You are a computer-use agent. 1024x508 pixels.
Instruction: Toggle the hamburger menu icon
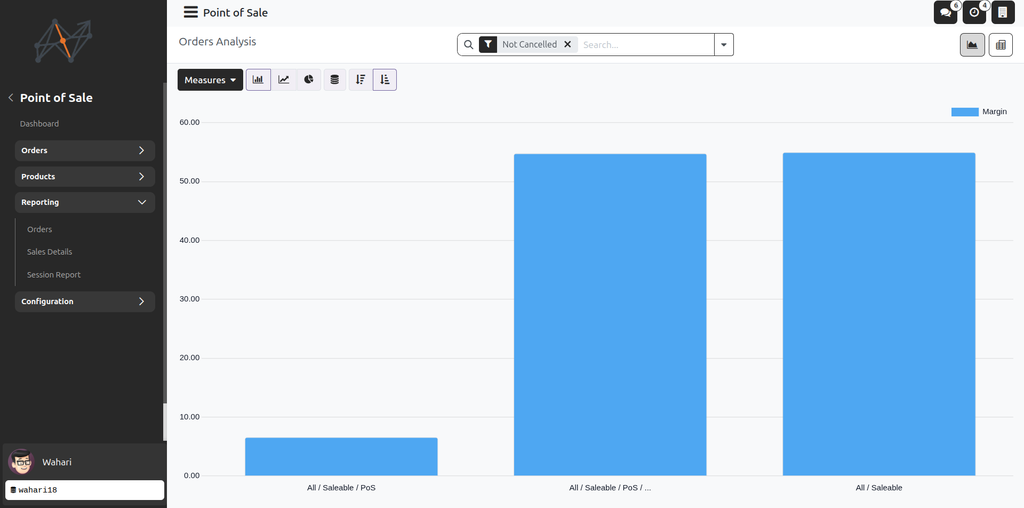190,12
